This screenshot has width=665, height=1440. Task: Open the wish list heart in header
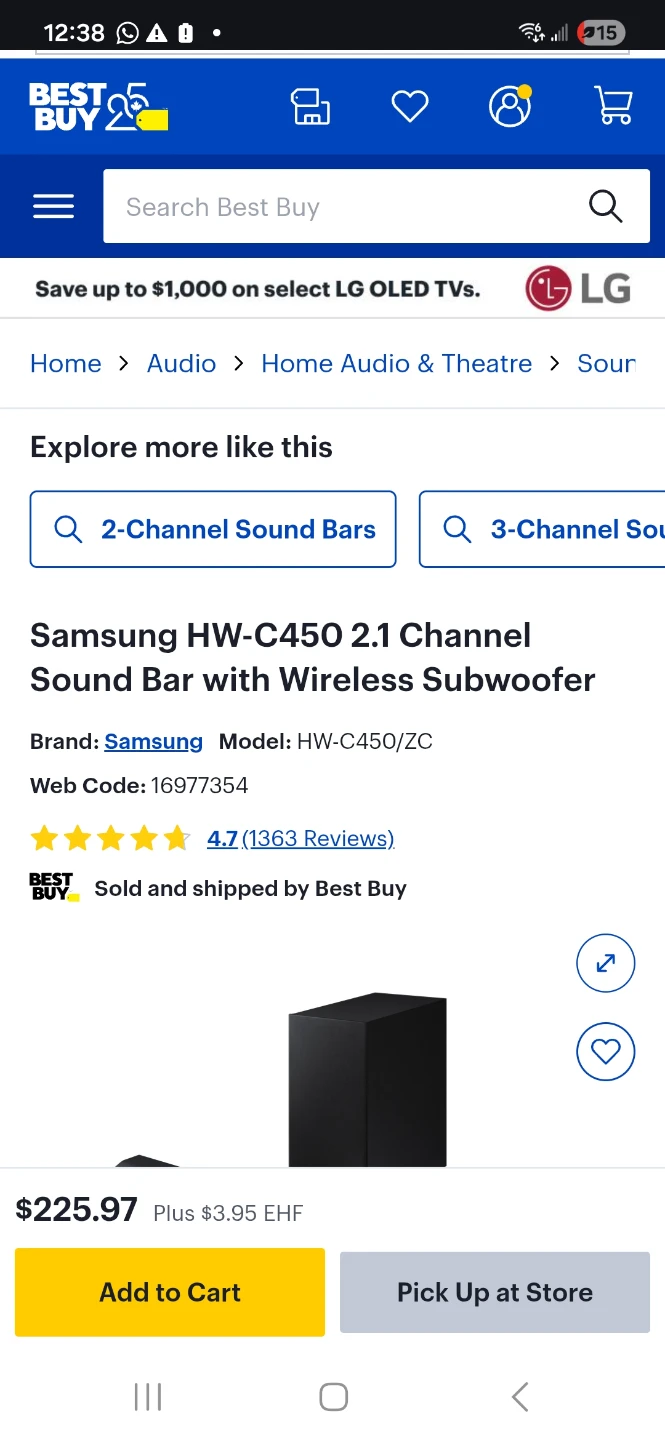409,106
